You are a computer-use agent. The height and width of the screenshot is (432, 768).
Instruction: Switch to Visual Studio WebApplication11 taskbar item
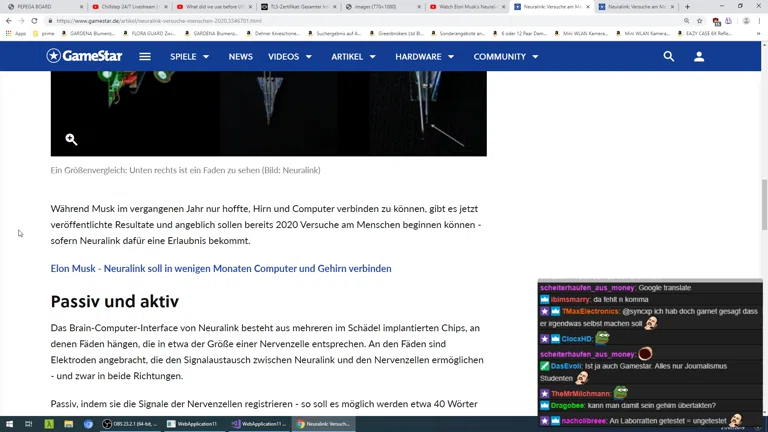coord(258,424)
